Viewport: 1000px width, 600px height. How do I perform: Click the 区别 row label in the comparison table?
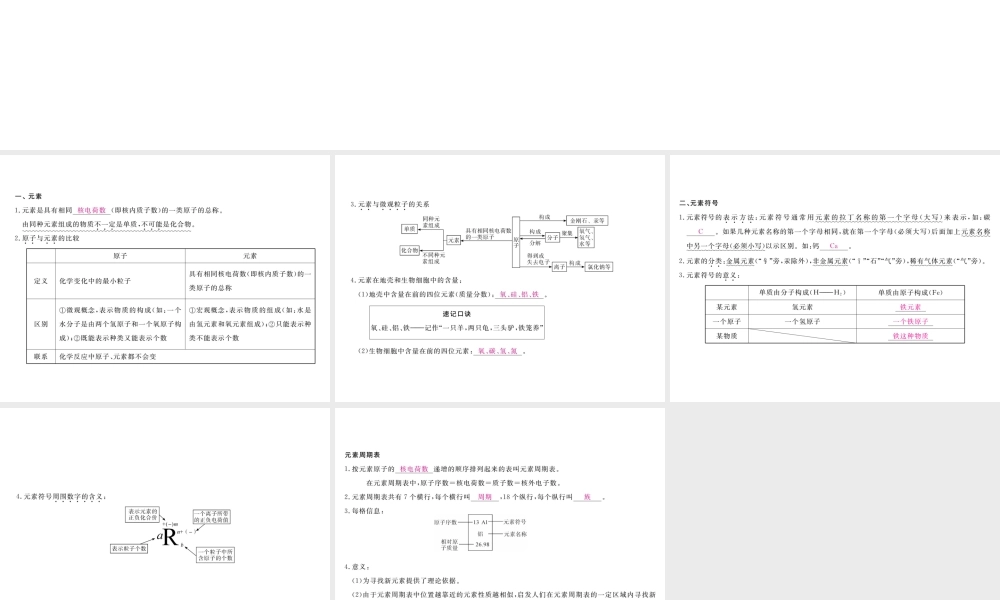point(41,324)
